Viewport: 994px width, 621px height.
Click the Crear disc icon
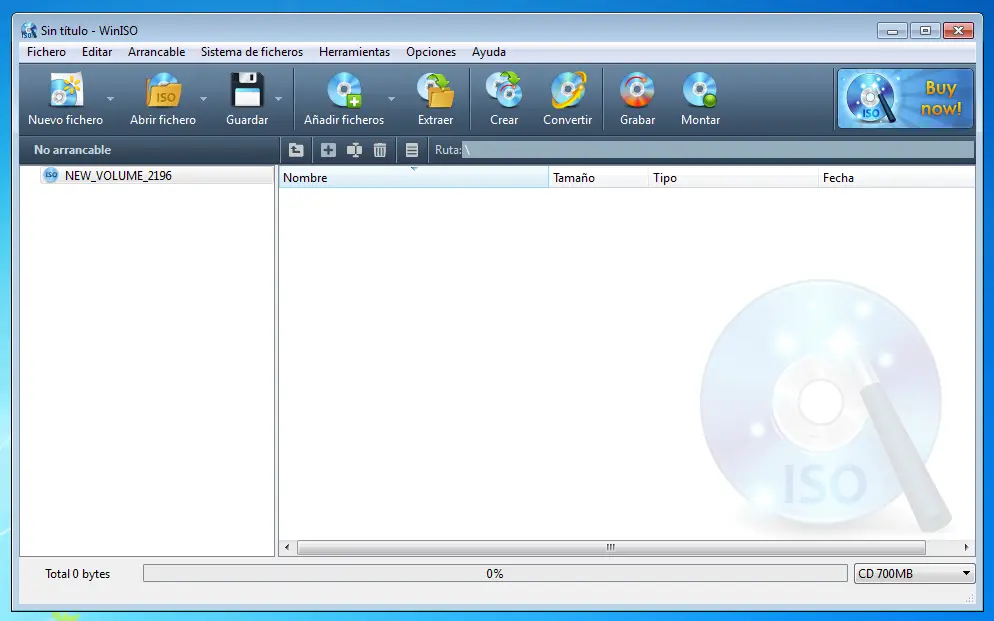[504, 90]
